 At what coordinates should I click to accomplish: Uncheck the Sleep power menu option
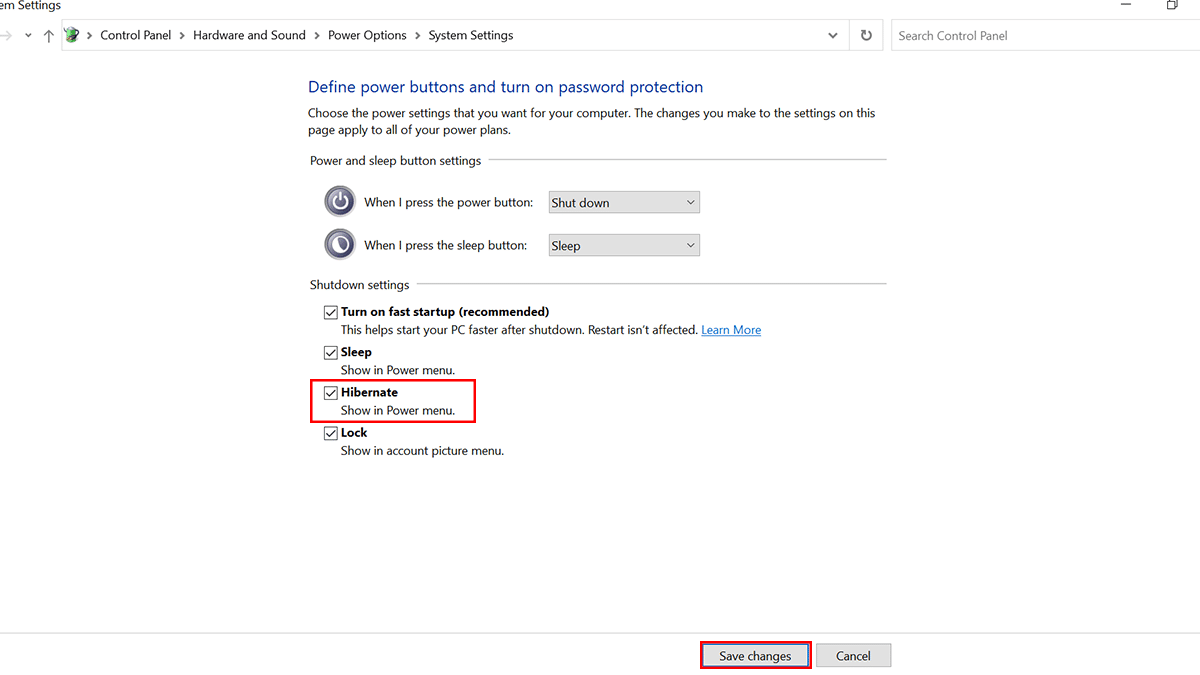331,352
